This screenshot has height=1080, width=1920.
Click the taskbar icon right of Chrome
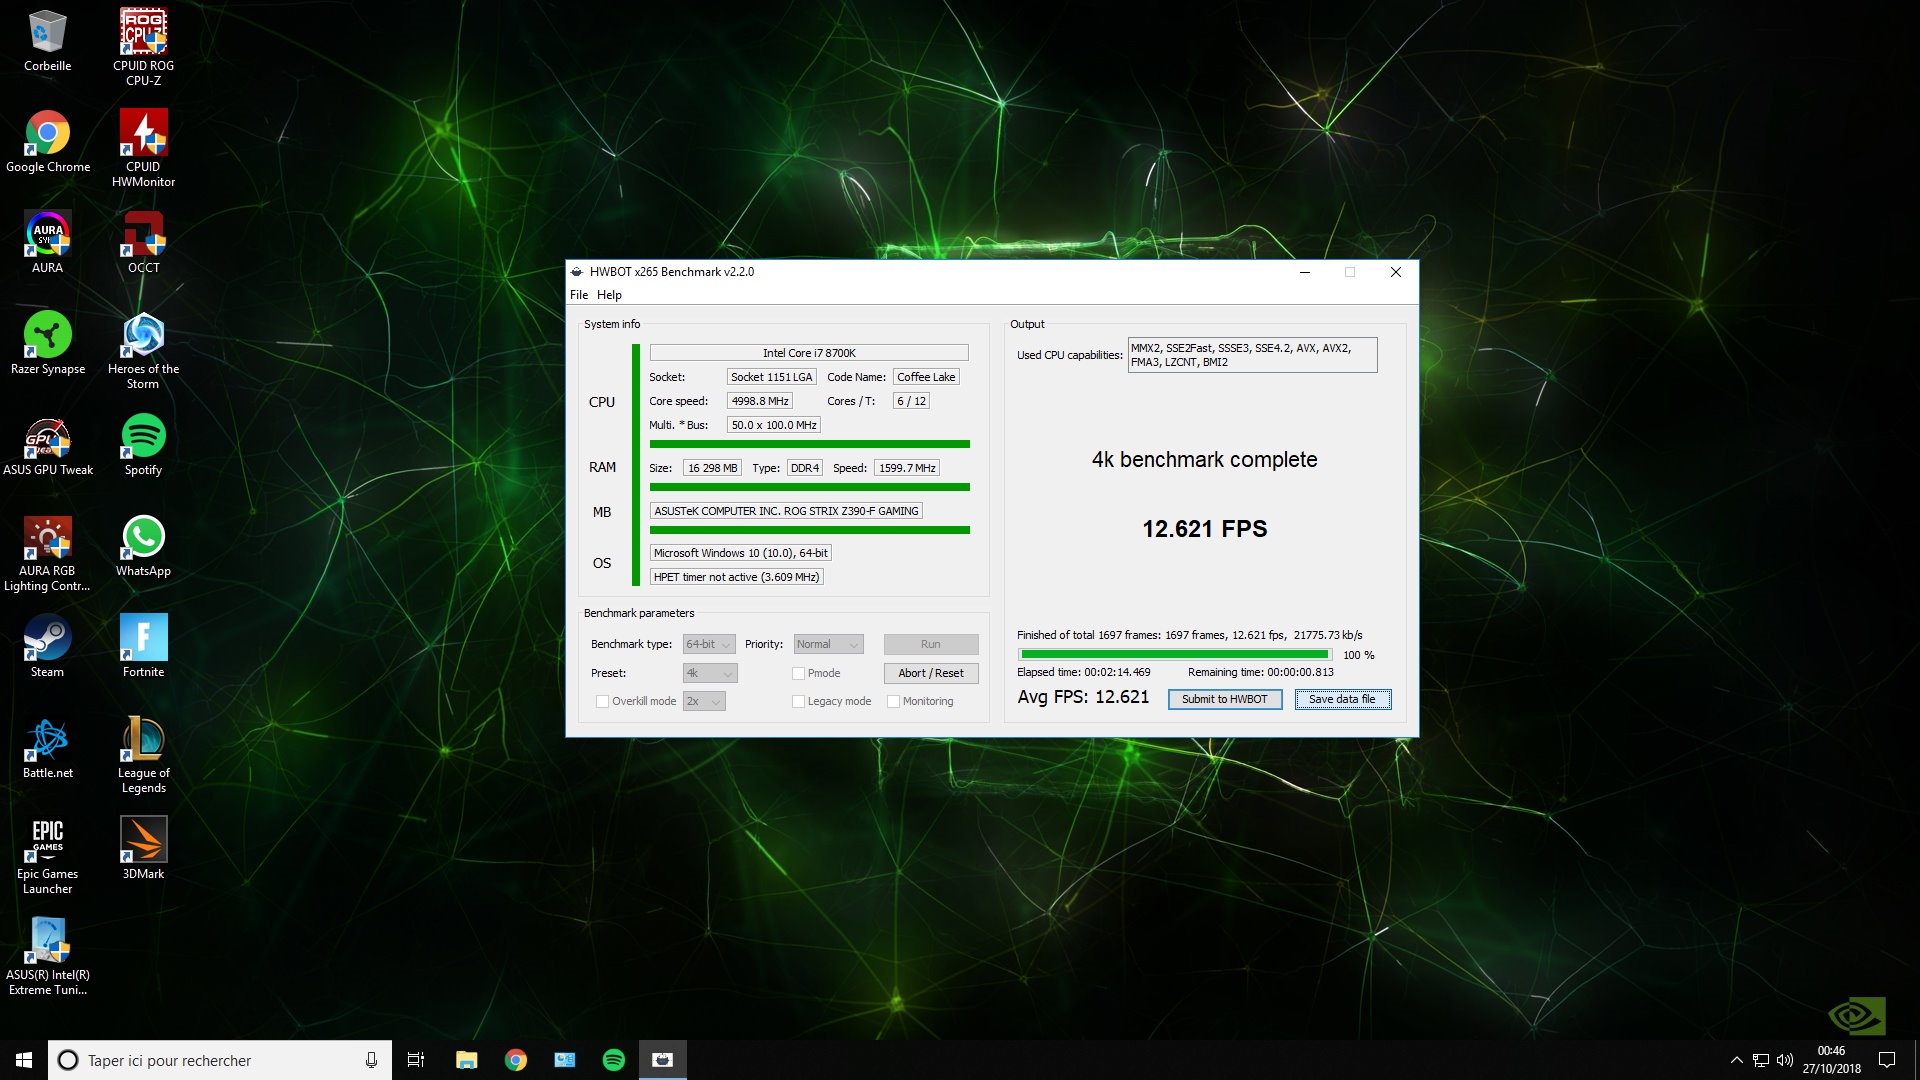tap(565, 1060)
